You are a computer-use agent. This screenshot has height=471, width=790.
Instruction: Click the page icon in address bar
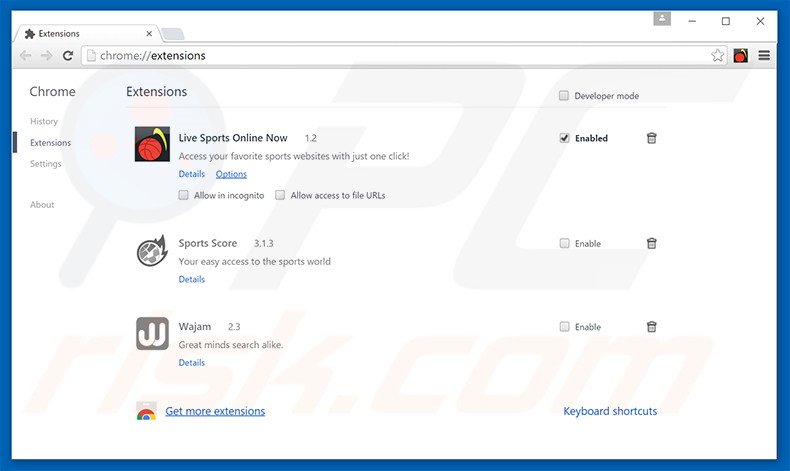pos(91,55)
